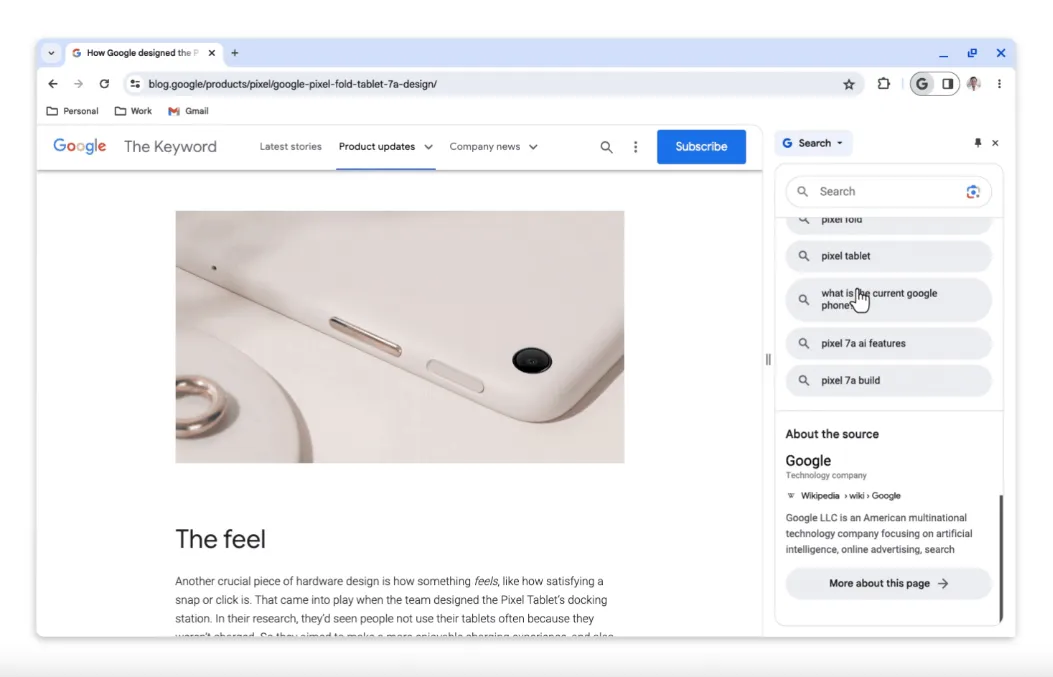Viewport: 1053px width, 677px height.
Task: Select the 'pixel 7a ai features' suggestion
Action: click(888, 343)
